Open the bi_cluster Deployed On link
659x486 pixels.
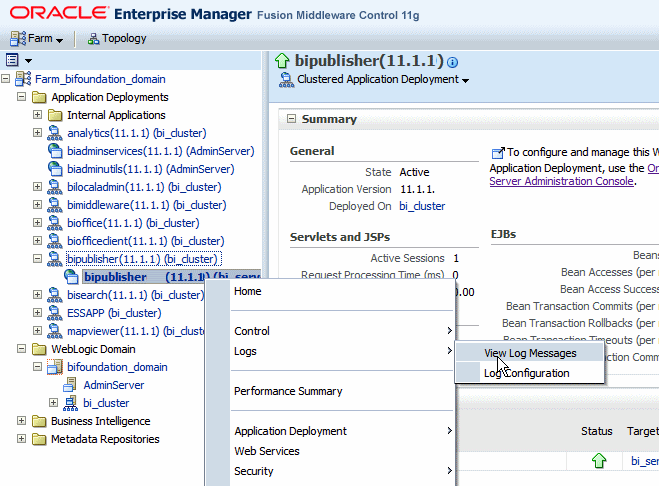tap(422, 206)
